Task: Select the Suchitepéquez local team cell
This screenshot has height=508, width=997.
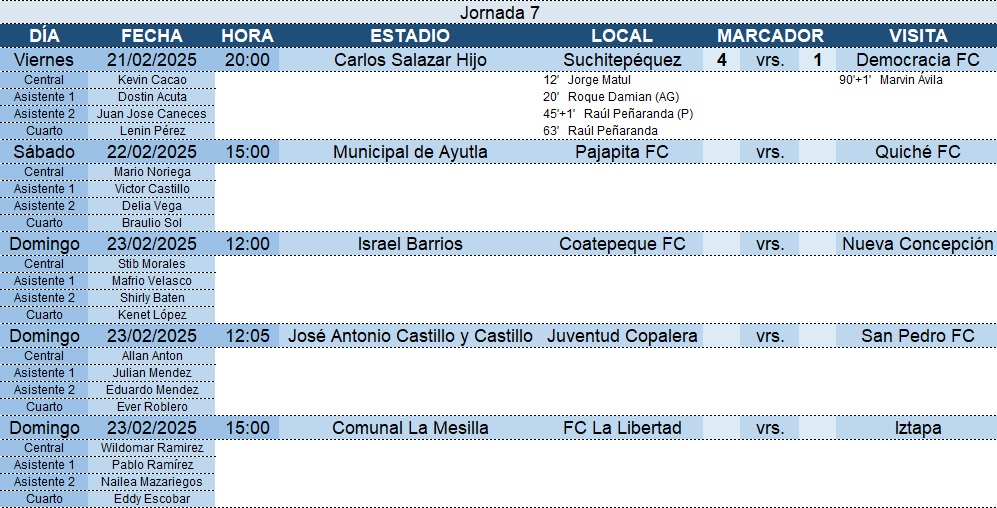Action: click(x=622, y=60)
